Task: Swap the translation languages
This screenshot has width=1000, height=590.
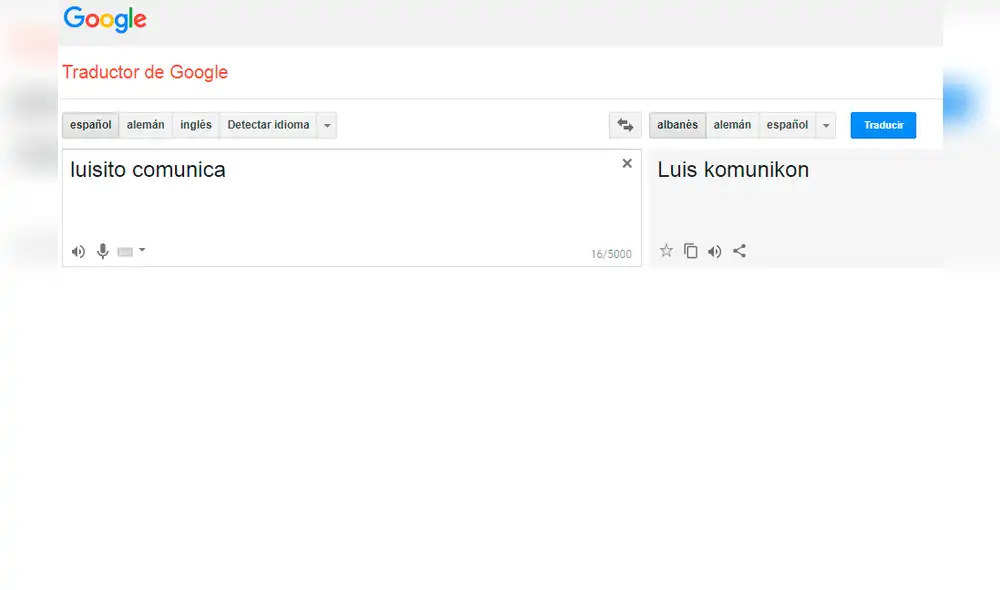Action: coord(625,125)
